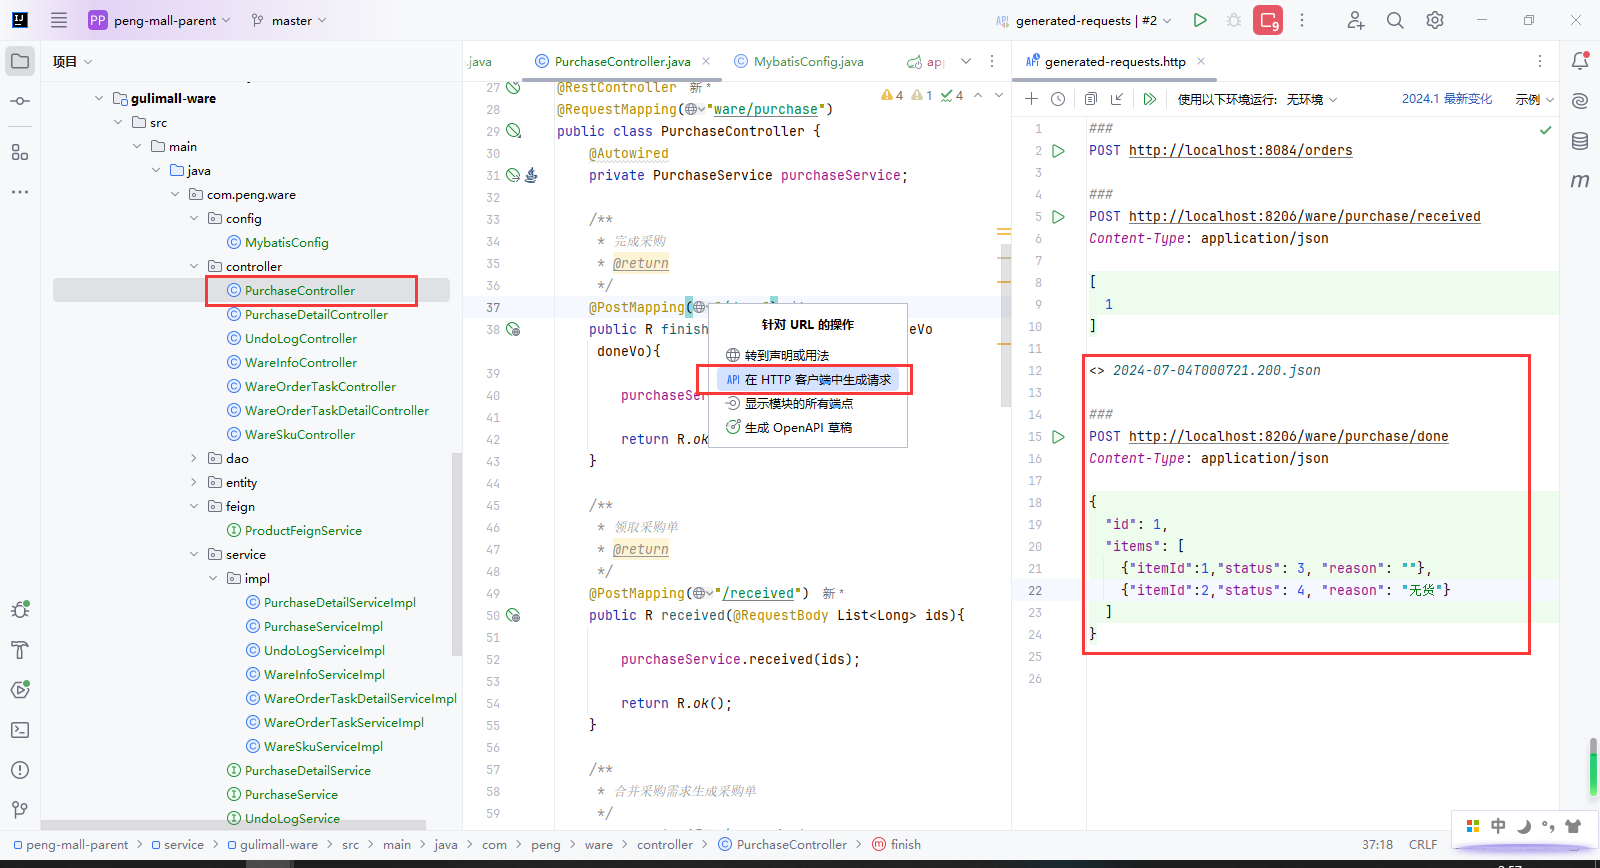Collapse the feign package folder
The width and height of the screenshot is (1600, 868).
pos(194,506)
